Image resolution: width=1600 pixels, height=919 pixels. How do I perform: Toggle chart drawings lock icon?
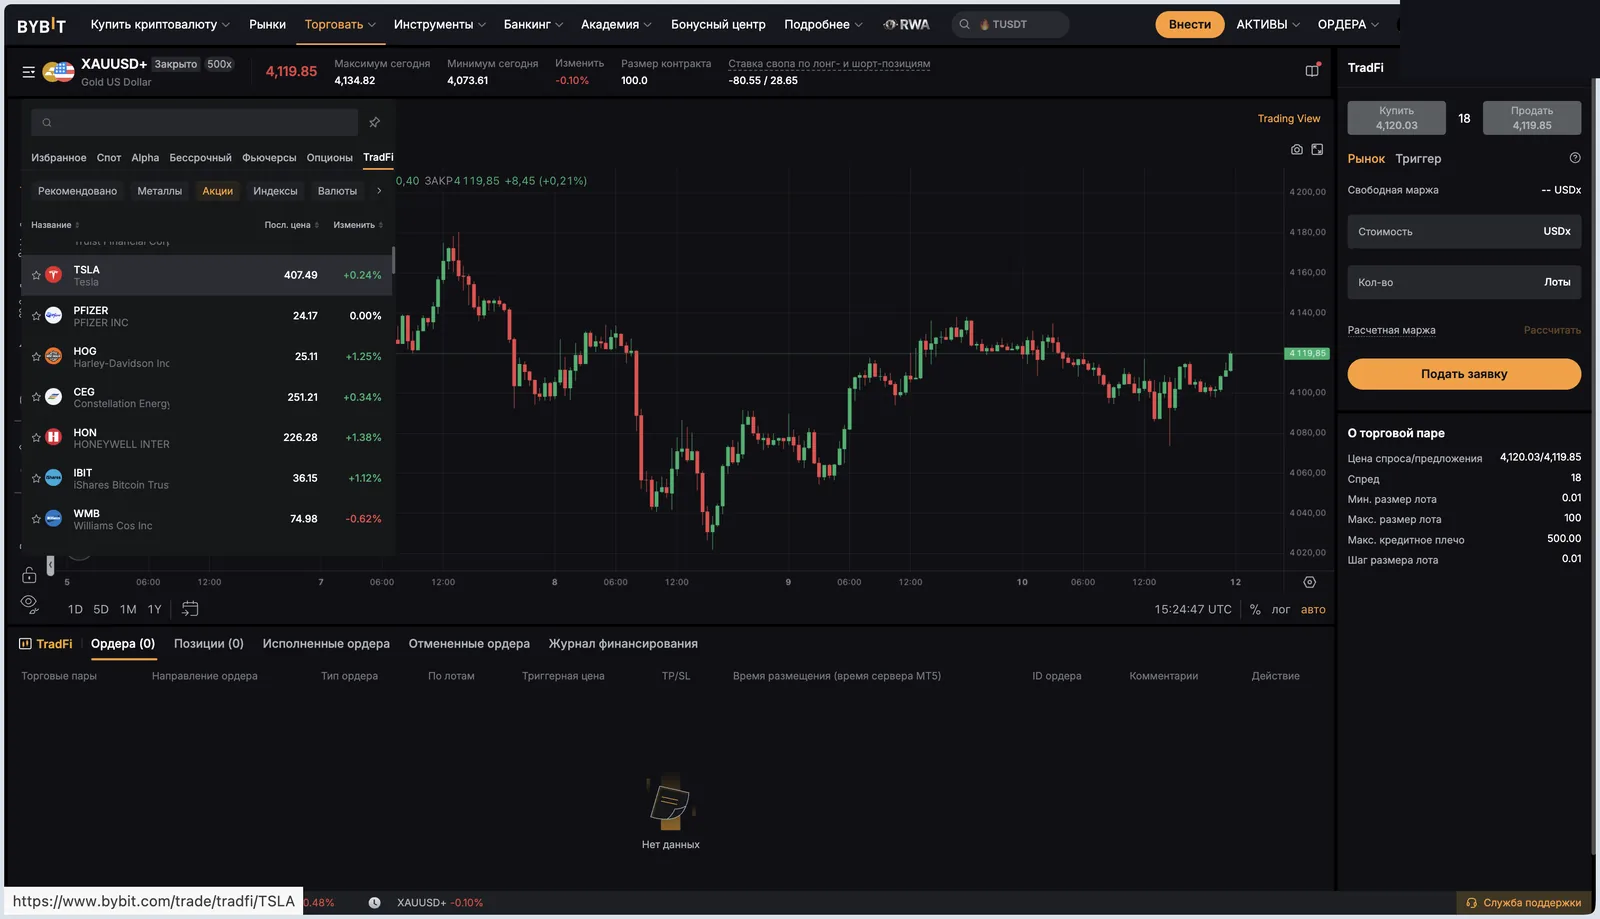pyautogui.click(x=29, y=574)
